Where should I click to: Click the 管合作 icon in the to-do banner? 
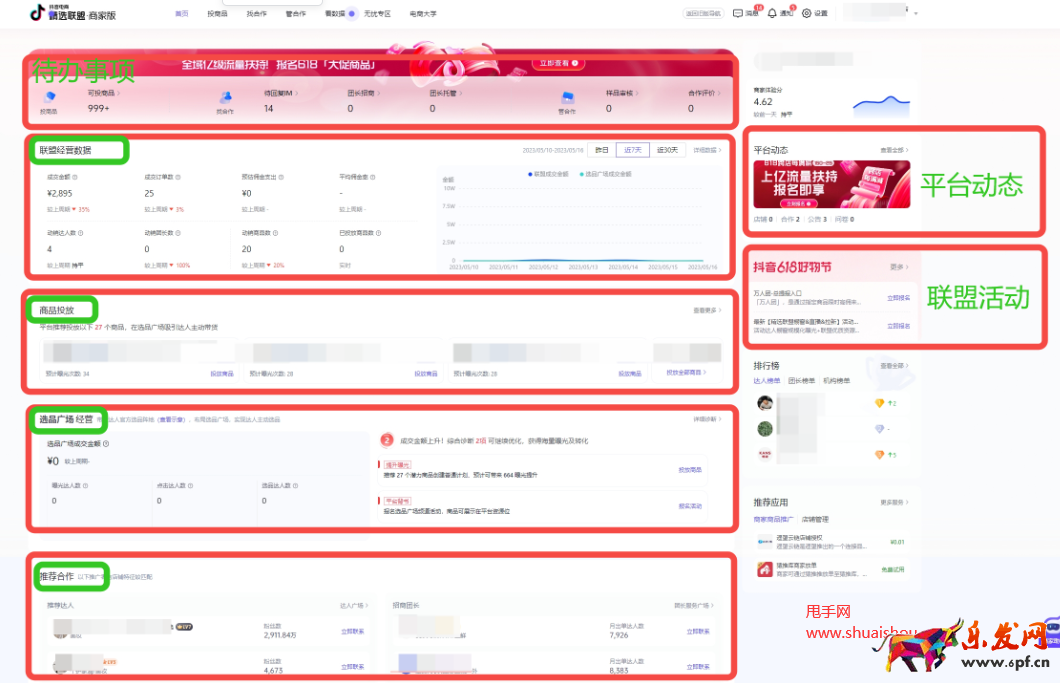tap(568, 98)
